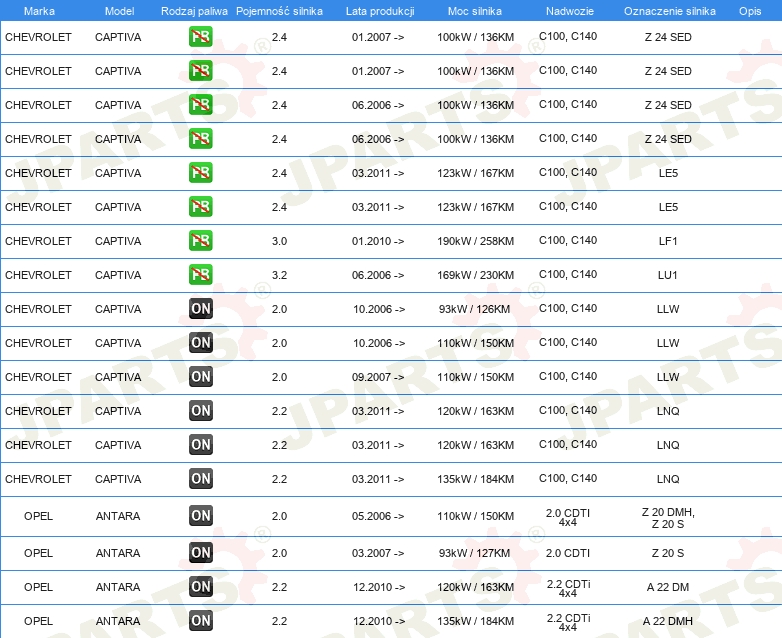
Task: Click the Pojemność silnika column header
Action: pyautogui.click(x=279, y=11)
